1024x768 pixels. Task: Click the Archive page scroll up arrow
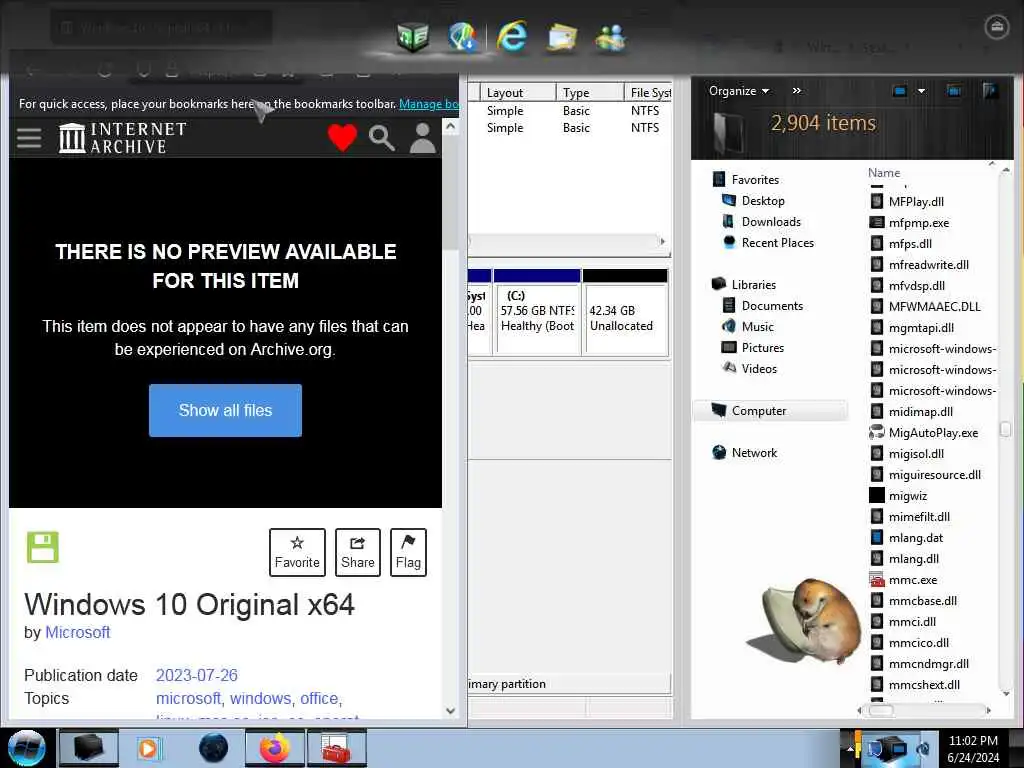pos(450,127)
